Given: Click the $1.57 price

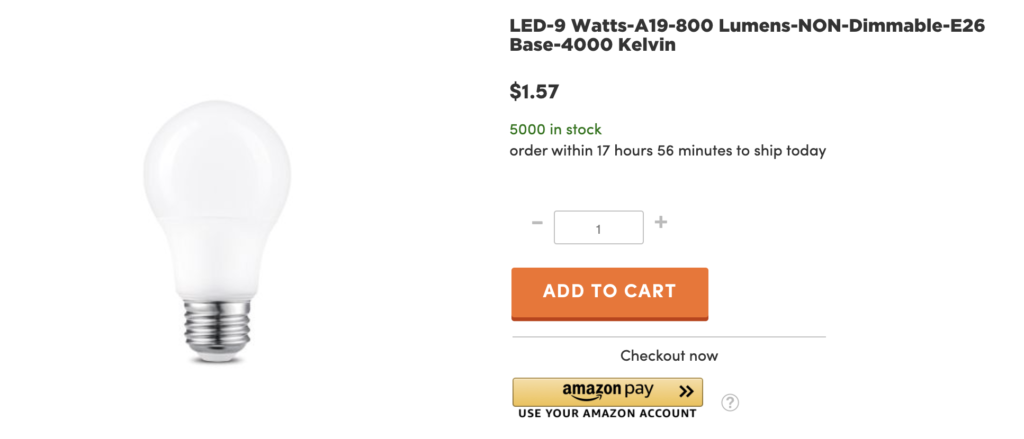Looking at the screenshot, I should [534, 91].
